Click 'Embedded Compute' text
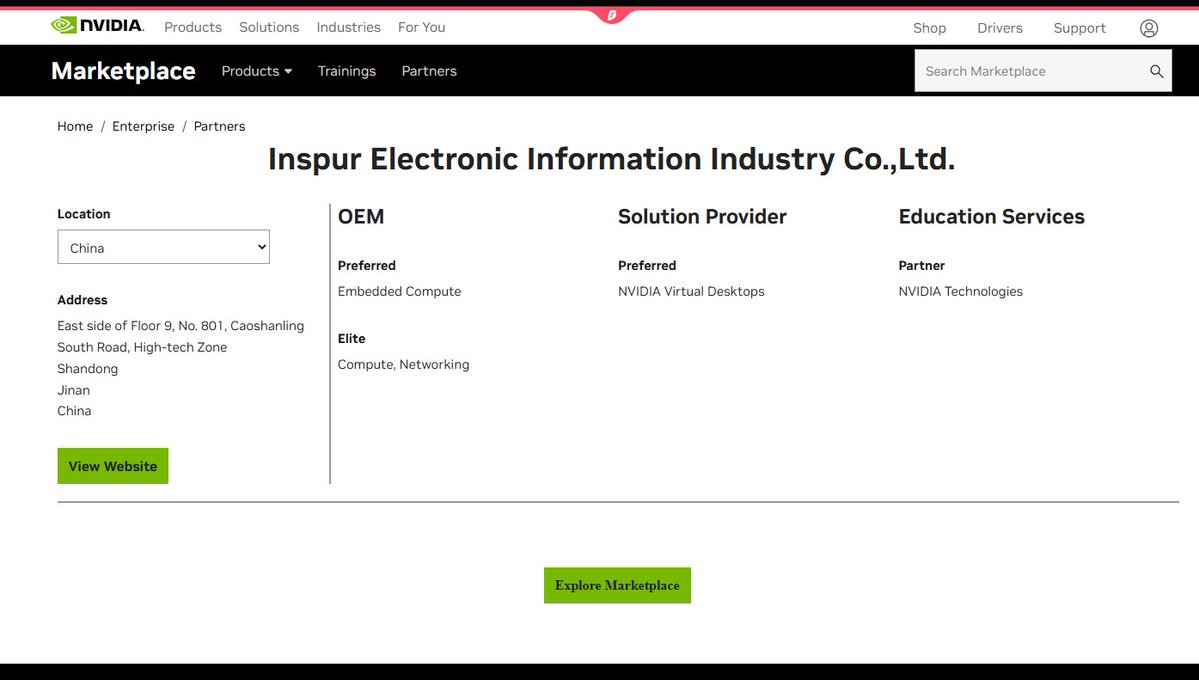Screen dimensions: 1199x680 tap(399, 291)
